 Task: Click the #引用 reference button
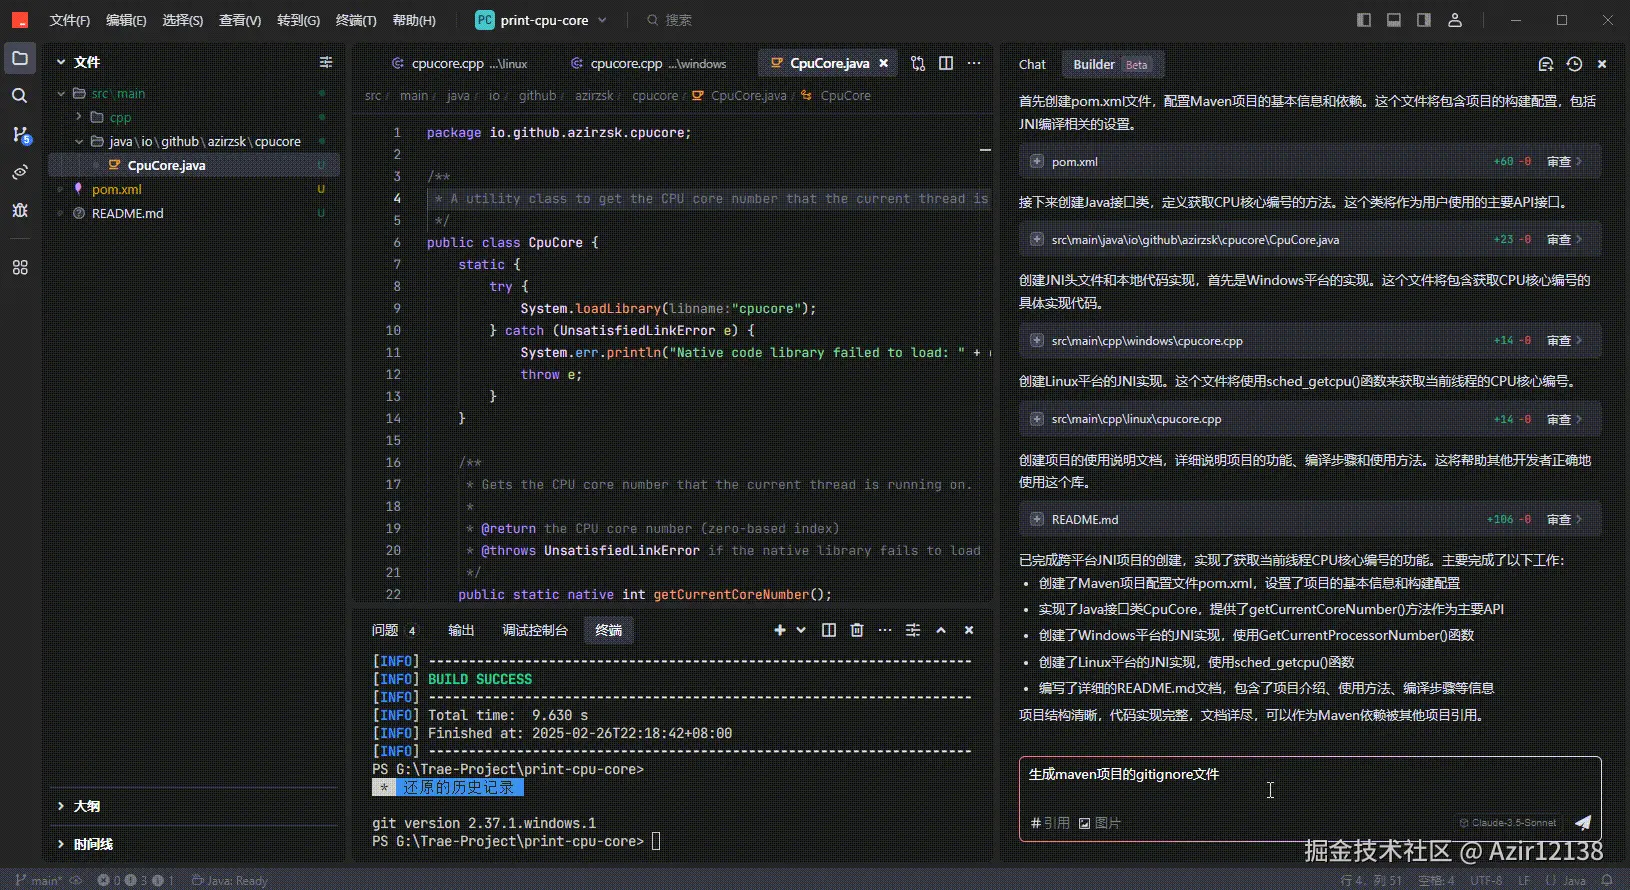tap(1050, 823)
